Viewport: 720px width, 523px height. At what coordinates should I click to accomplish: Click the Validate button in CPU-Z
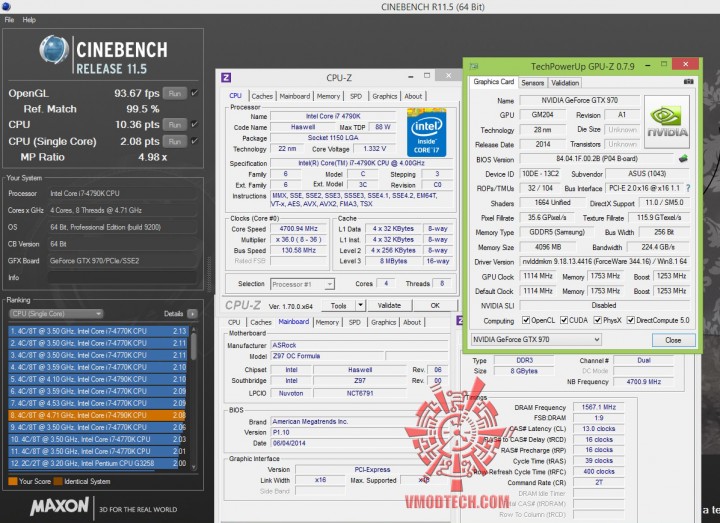tap(389, 305)
